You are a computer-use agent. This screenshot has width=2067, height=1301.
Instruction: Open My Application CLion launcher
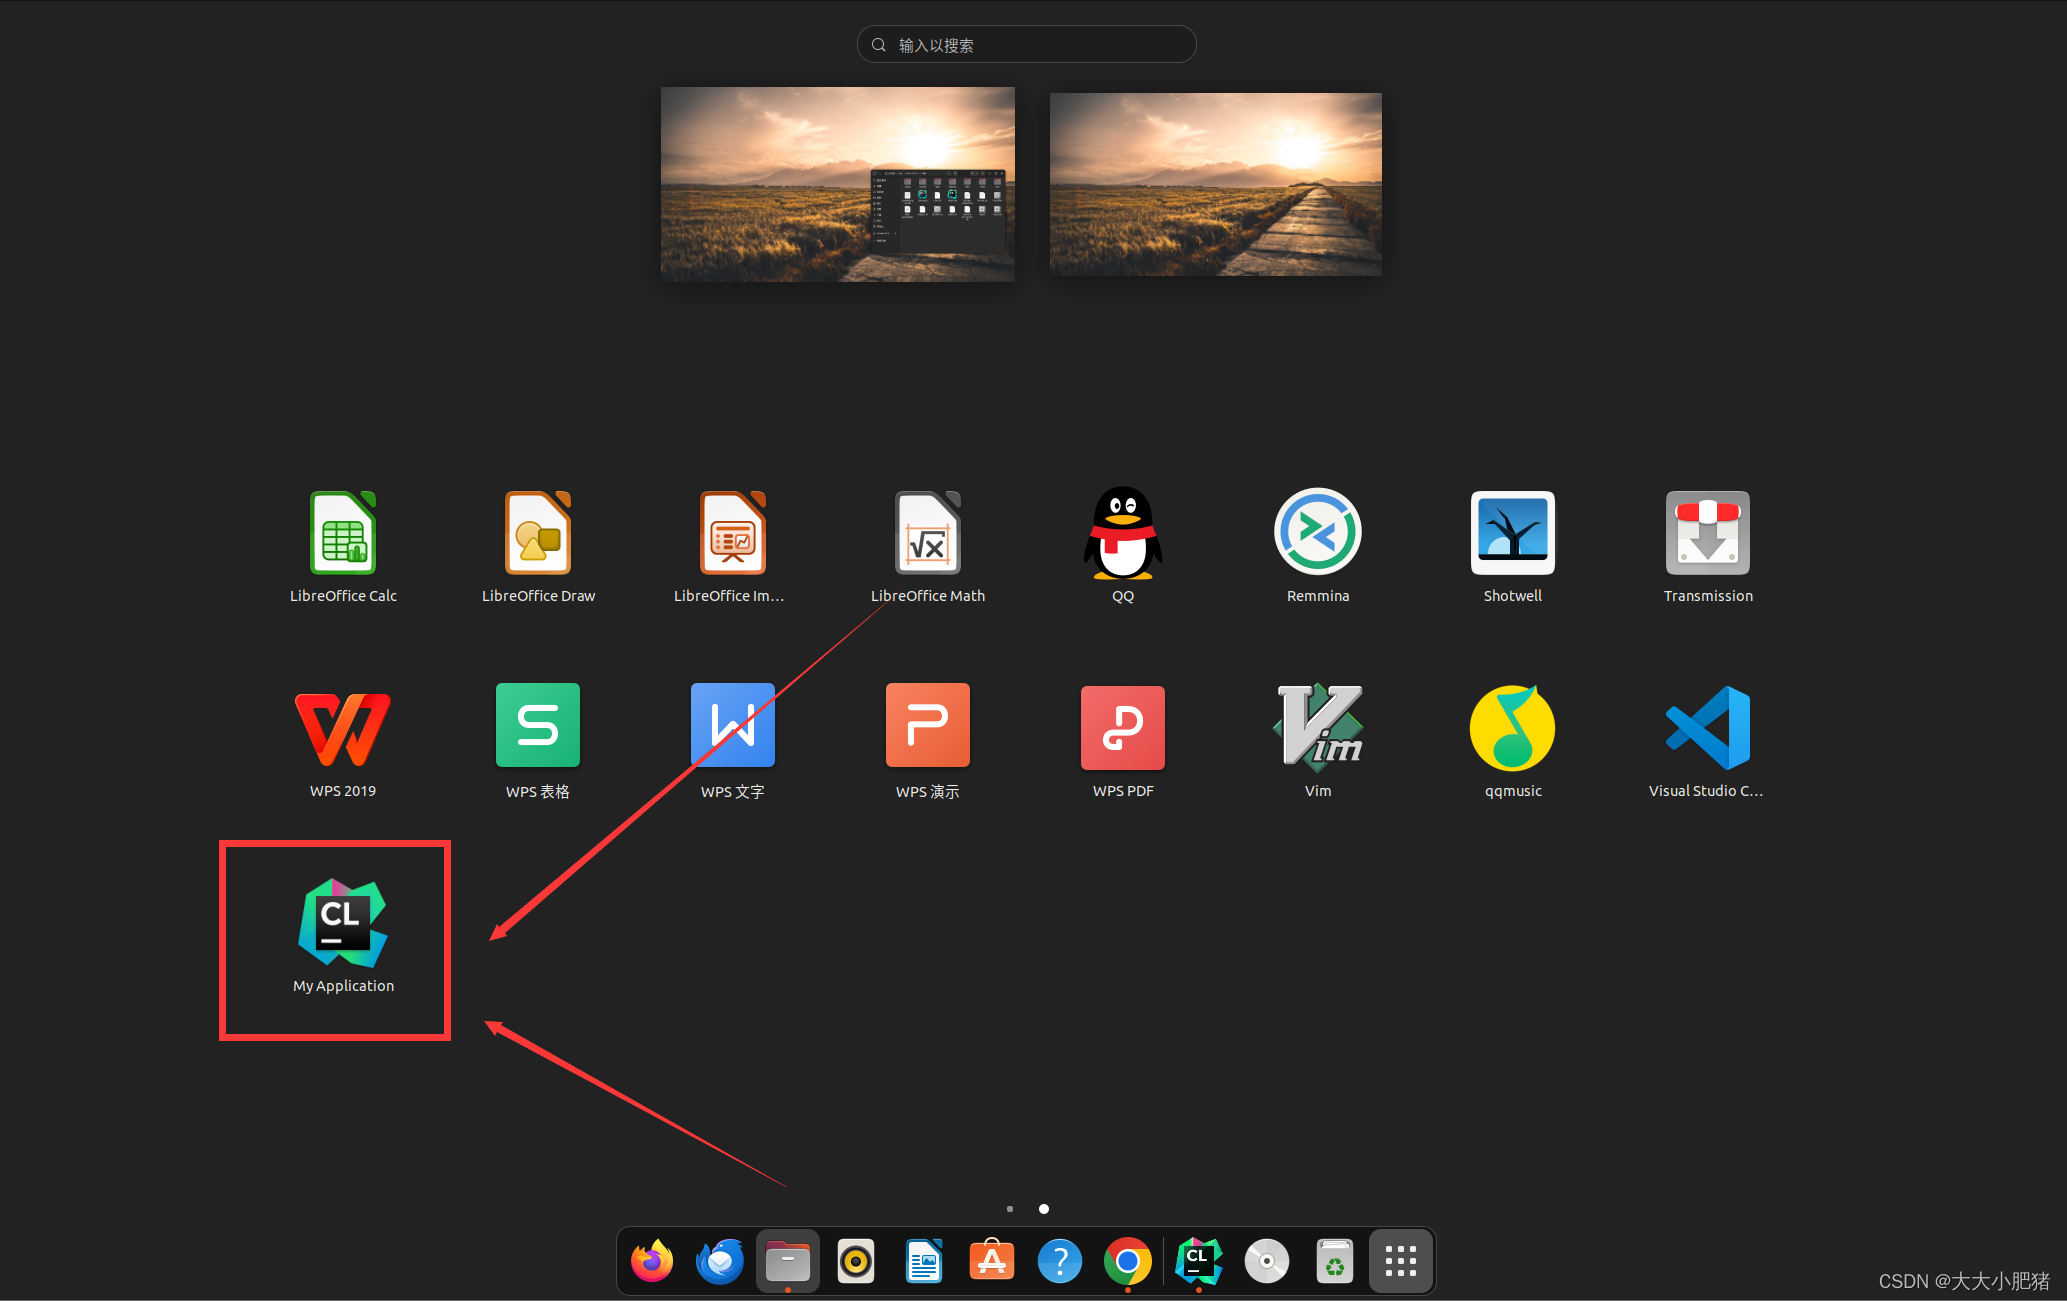pos(343,937)
